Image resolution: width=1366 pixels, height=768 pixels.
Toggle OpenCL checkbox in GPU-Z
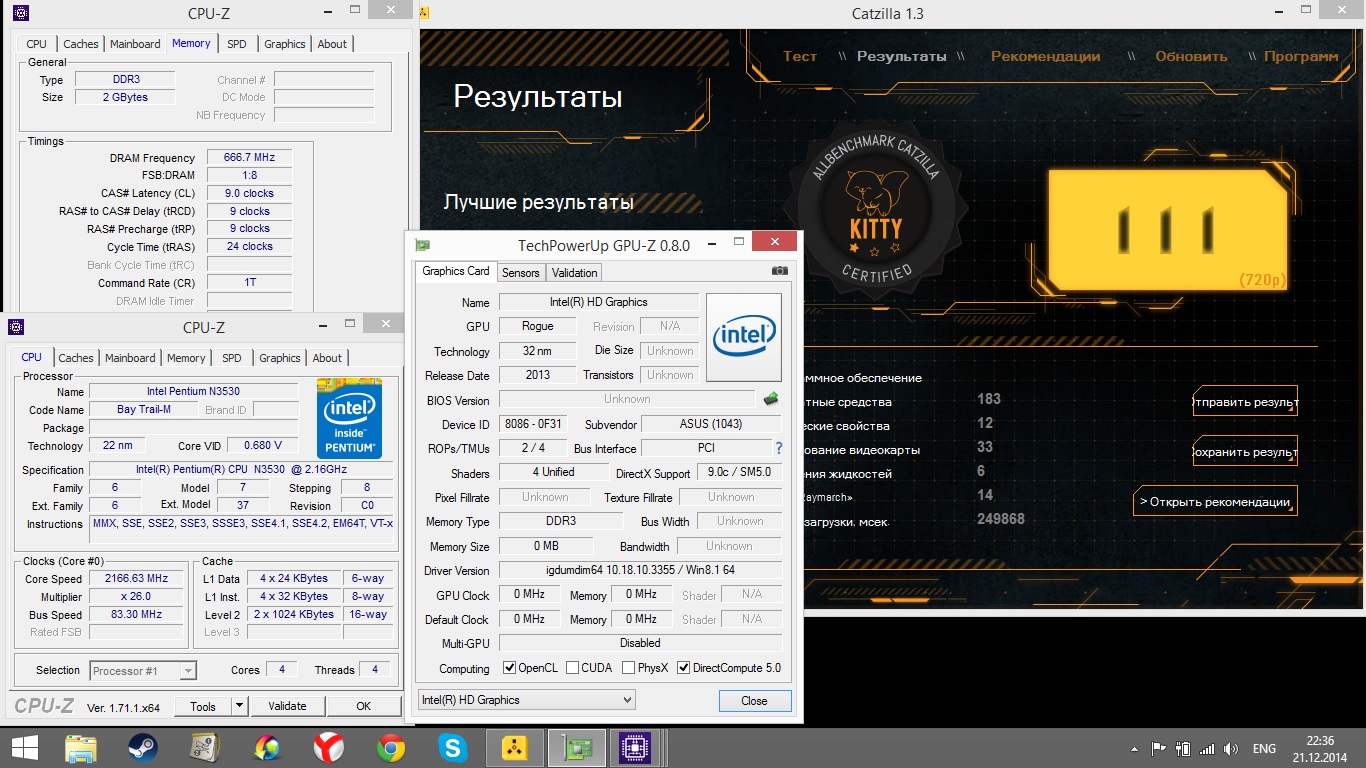[x=509, y=668]
